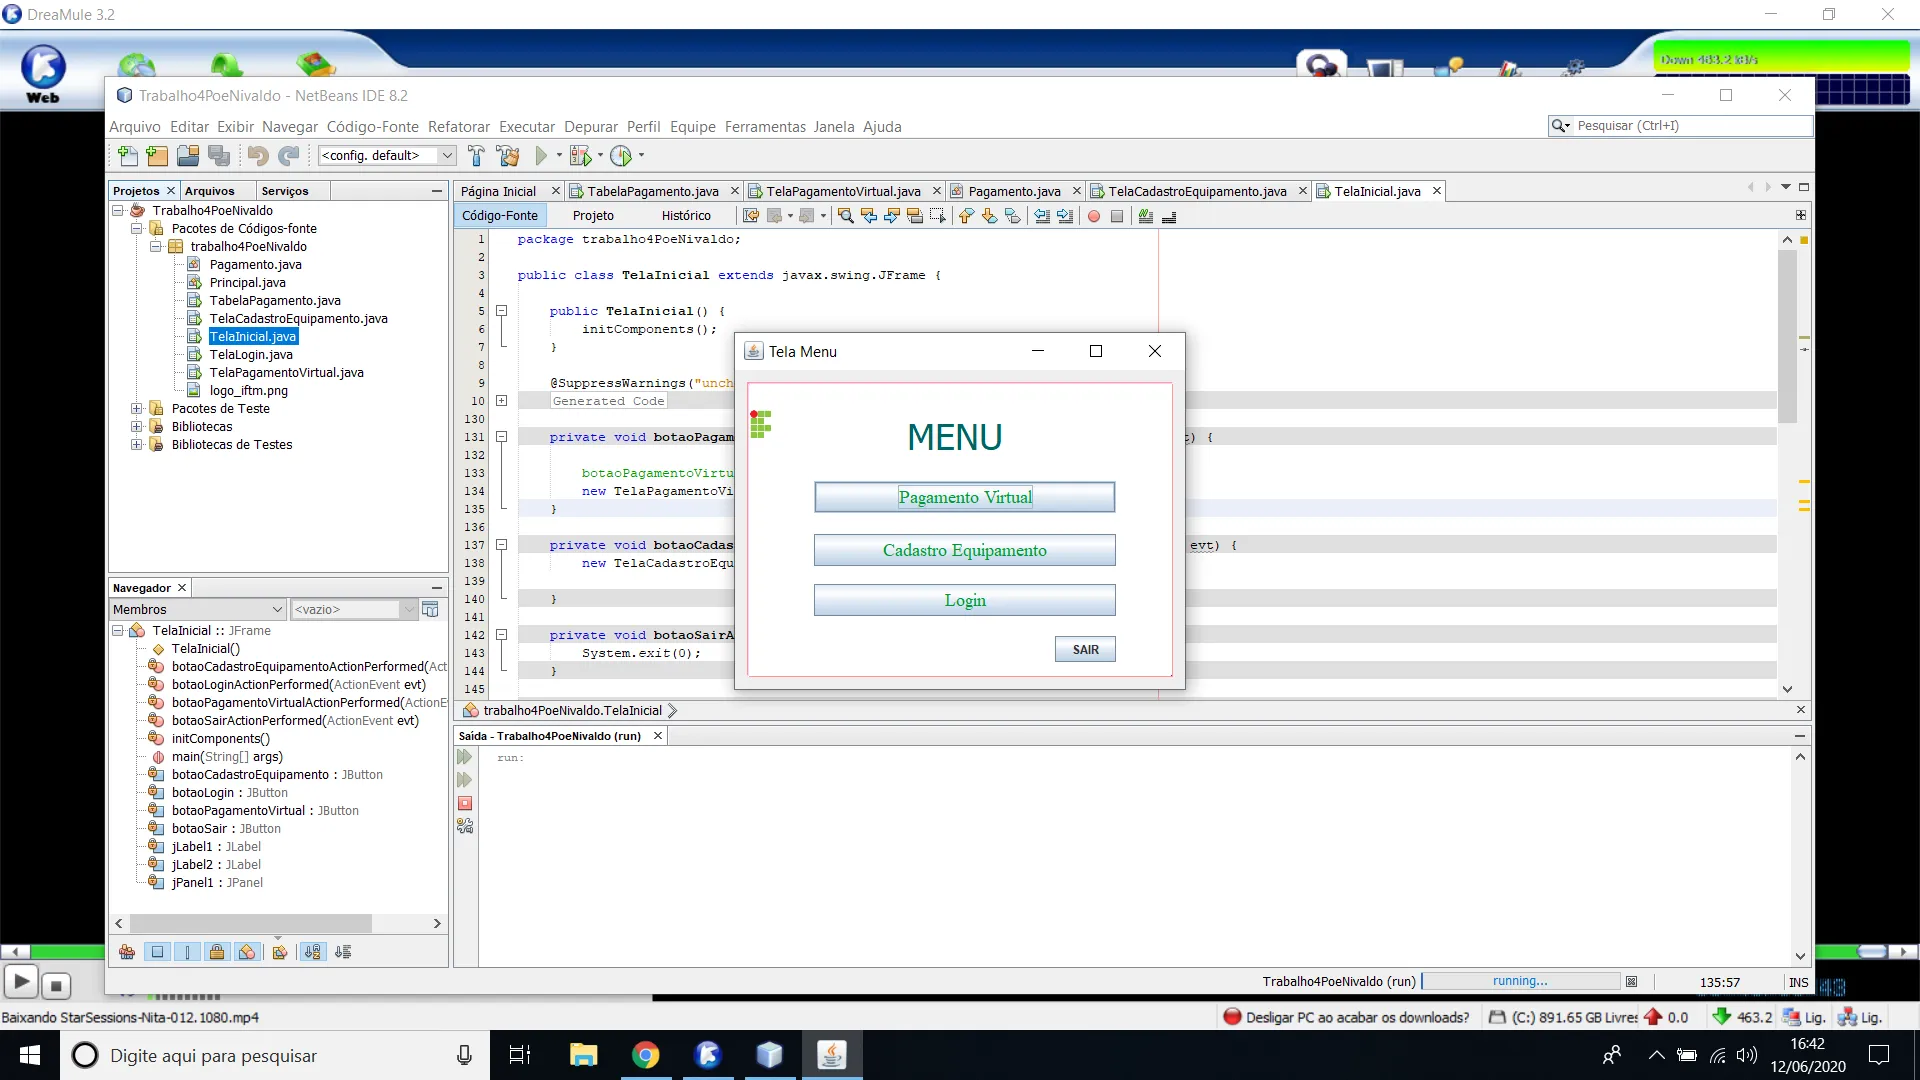Click the Clean and Build icon
The height and width of the screenshot is (1080, 1920).
pyautogui.click(x=508, y=156)
